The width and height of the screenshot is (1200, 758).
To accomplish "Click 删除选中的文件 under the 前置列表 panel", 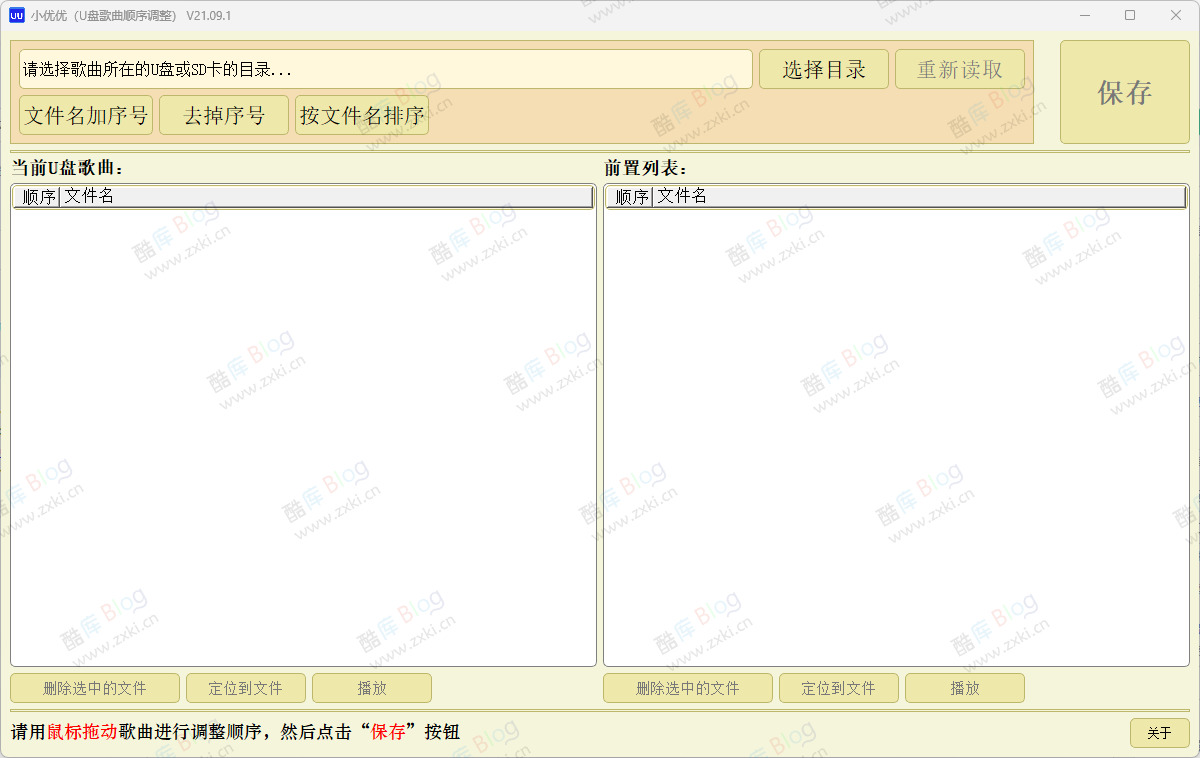I will 687,688.
